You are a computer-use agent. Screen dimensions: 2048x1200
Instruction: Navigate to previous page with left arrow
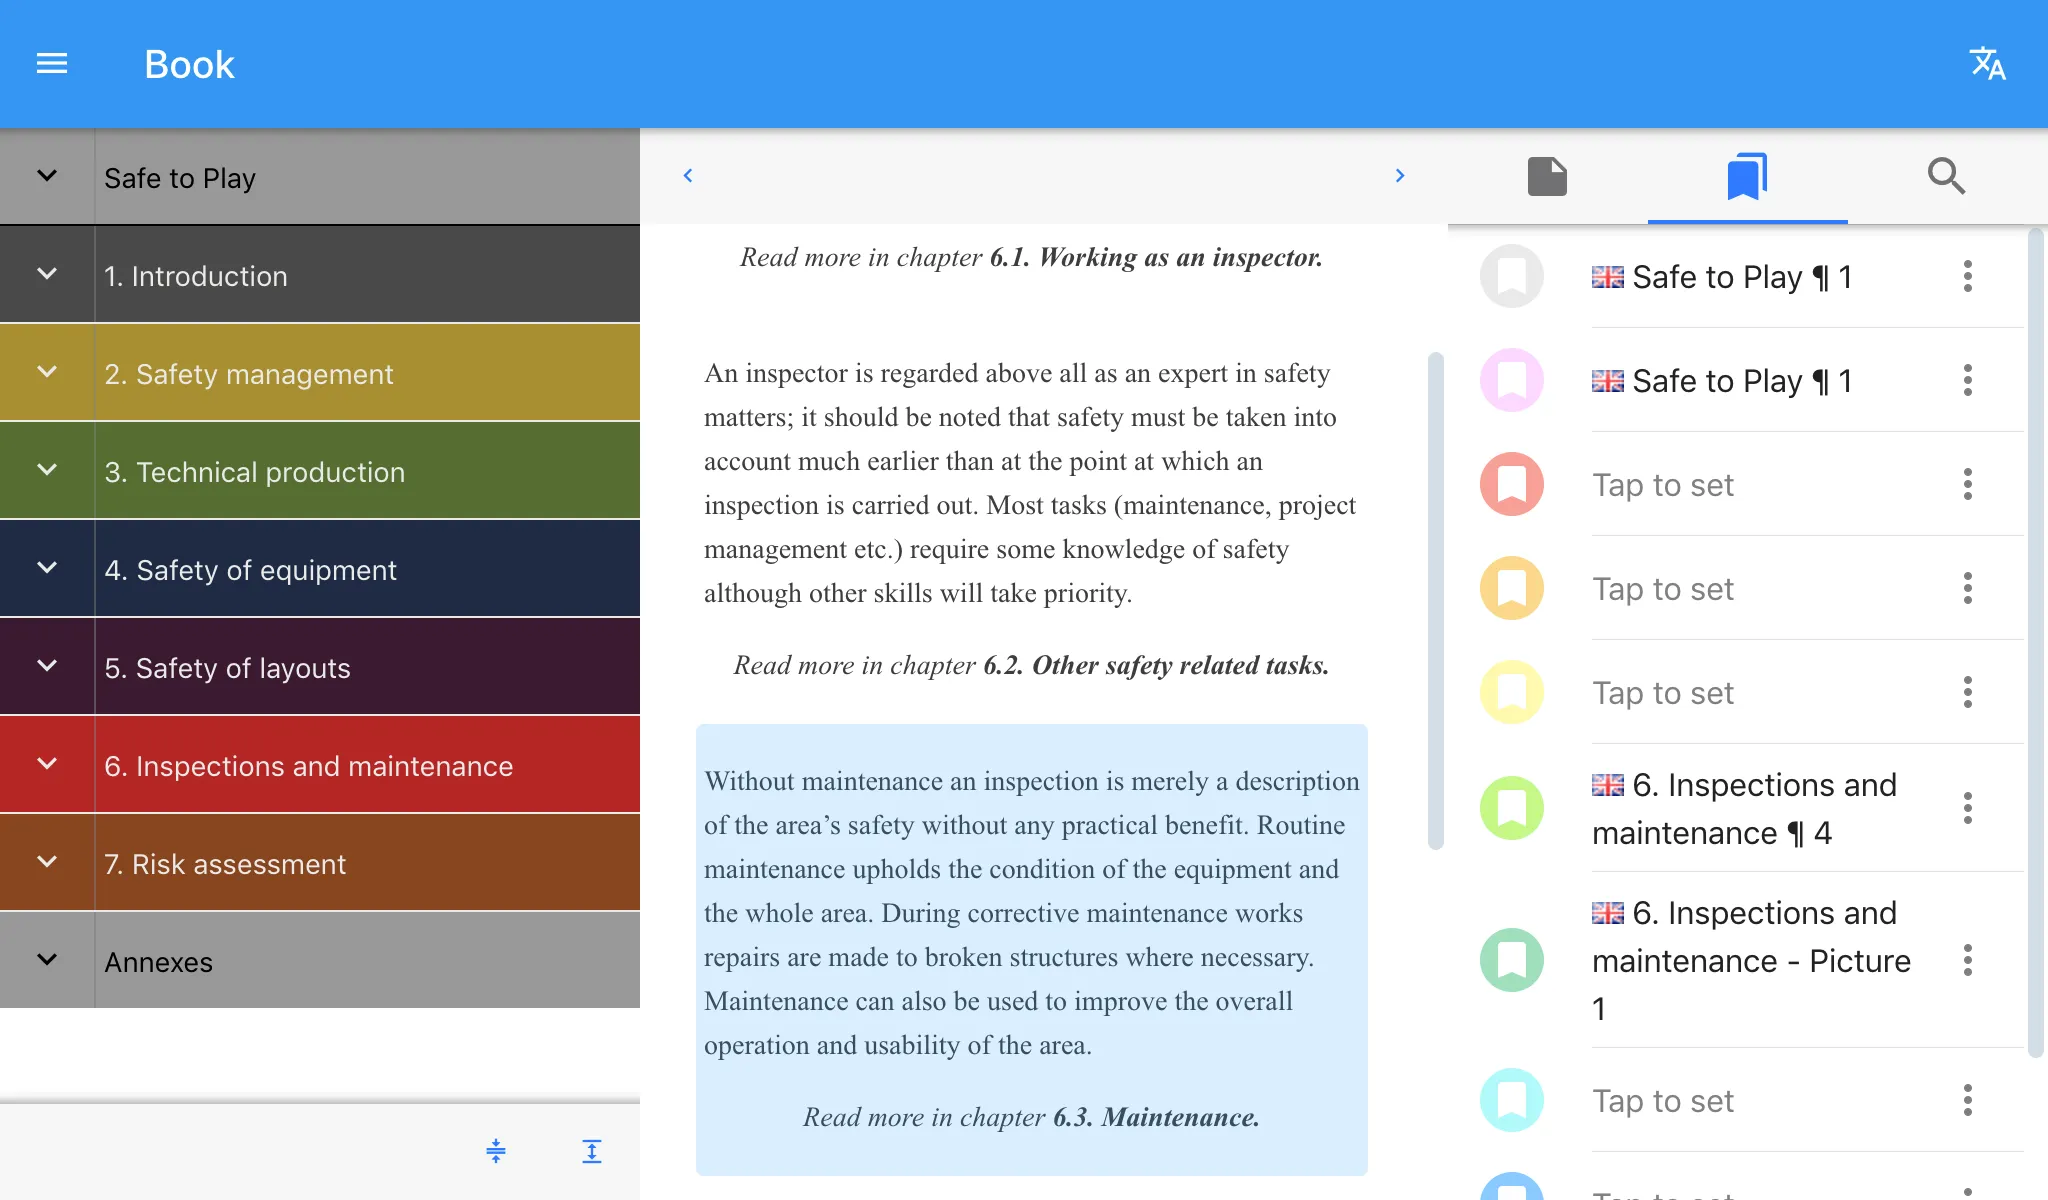pyautogui.click(x=687, y=174)
